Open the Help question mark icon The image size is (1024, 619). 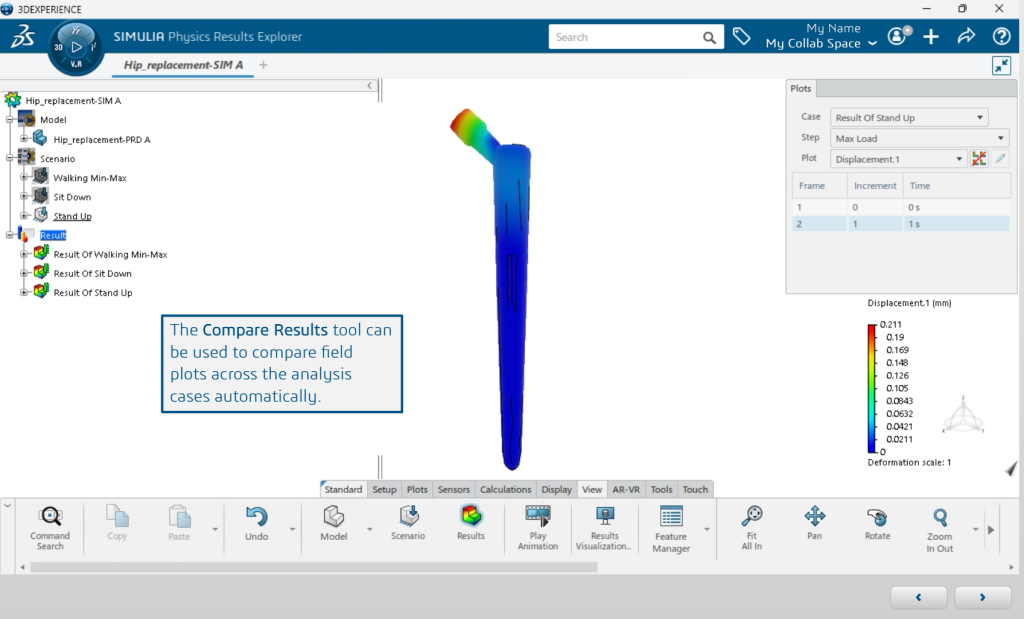[1001, 37]
